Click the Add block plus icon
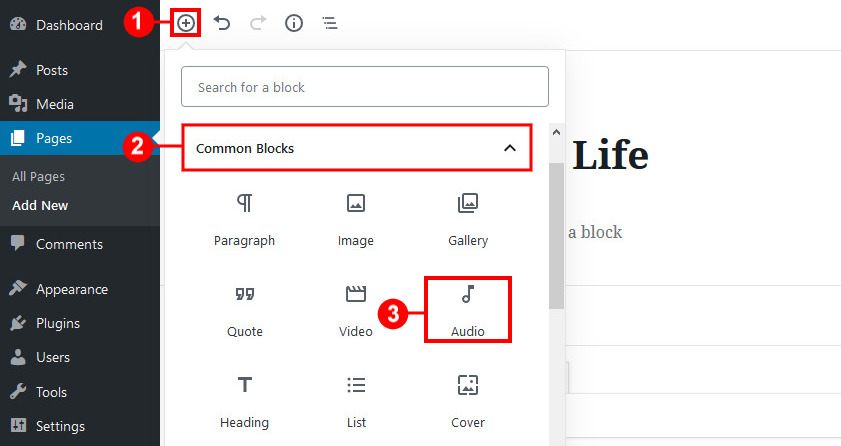Screen dimensions: 841x446 (x=186, y=23)
